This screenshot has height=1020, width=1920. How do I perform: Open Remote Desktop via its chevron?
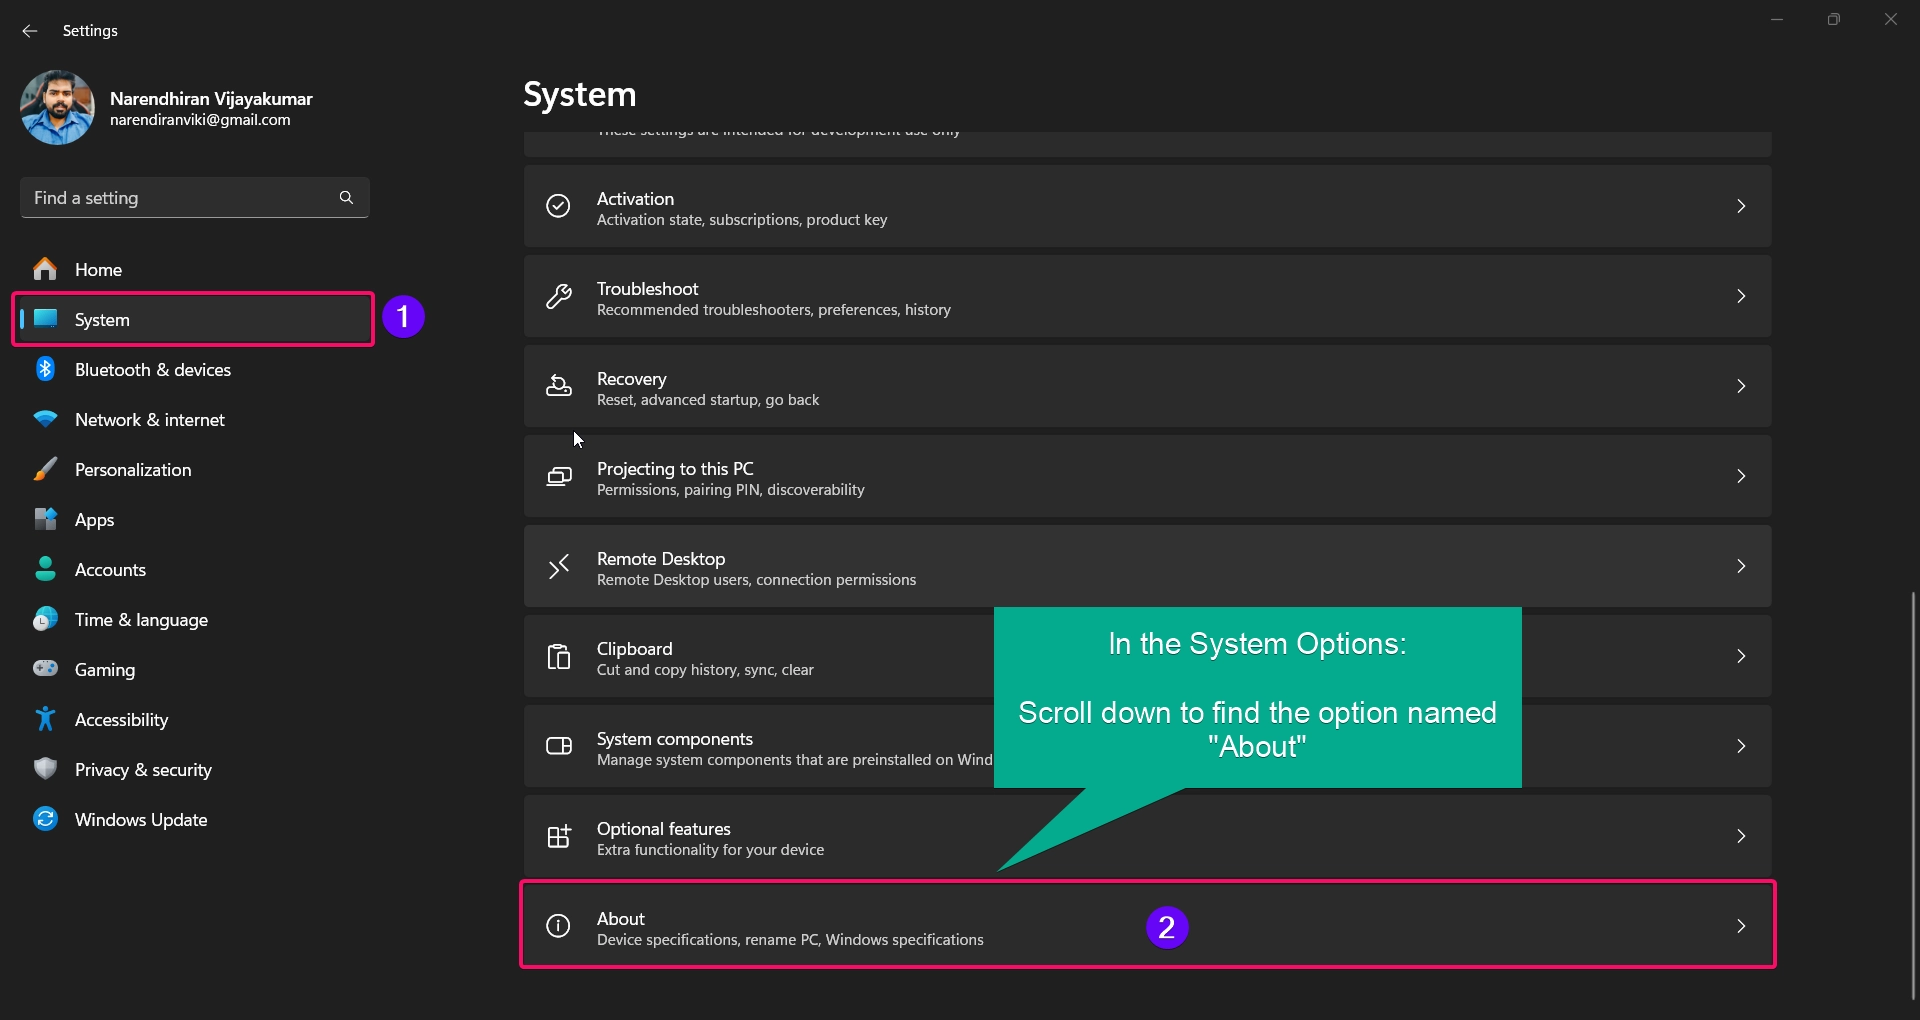coord(1741,566)
